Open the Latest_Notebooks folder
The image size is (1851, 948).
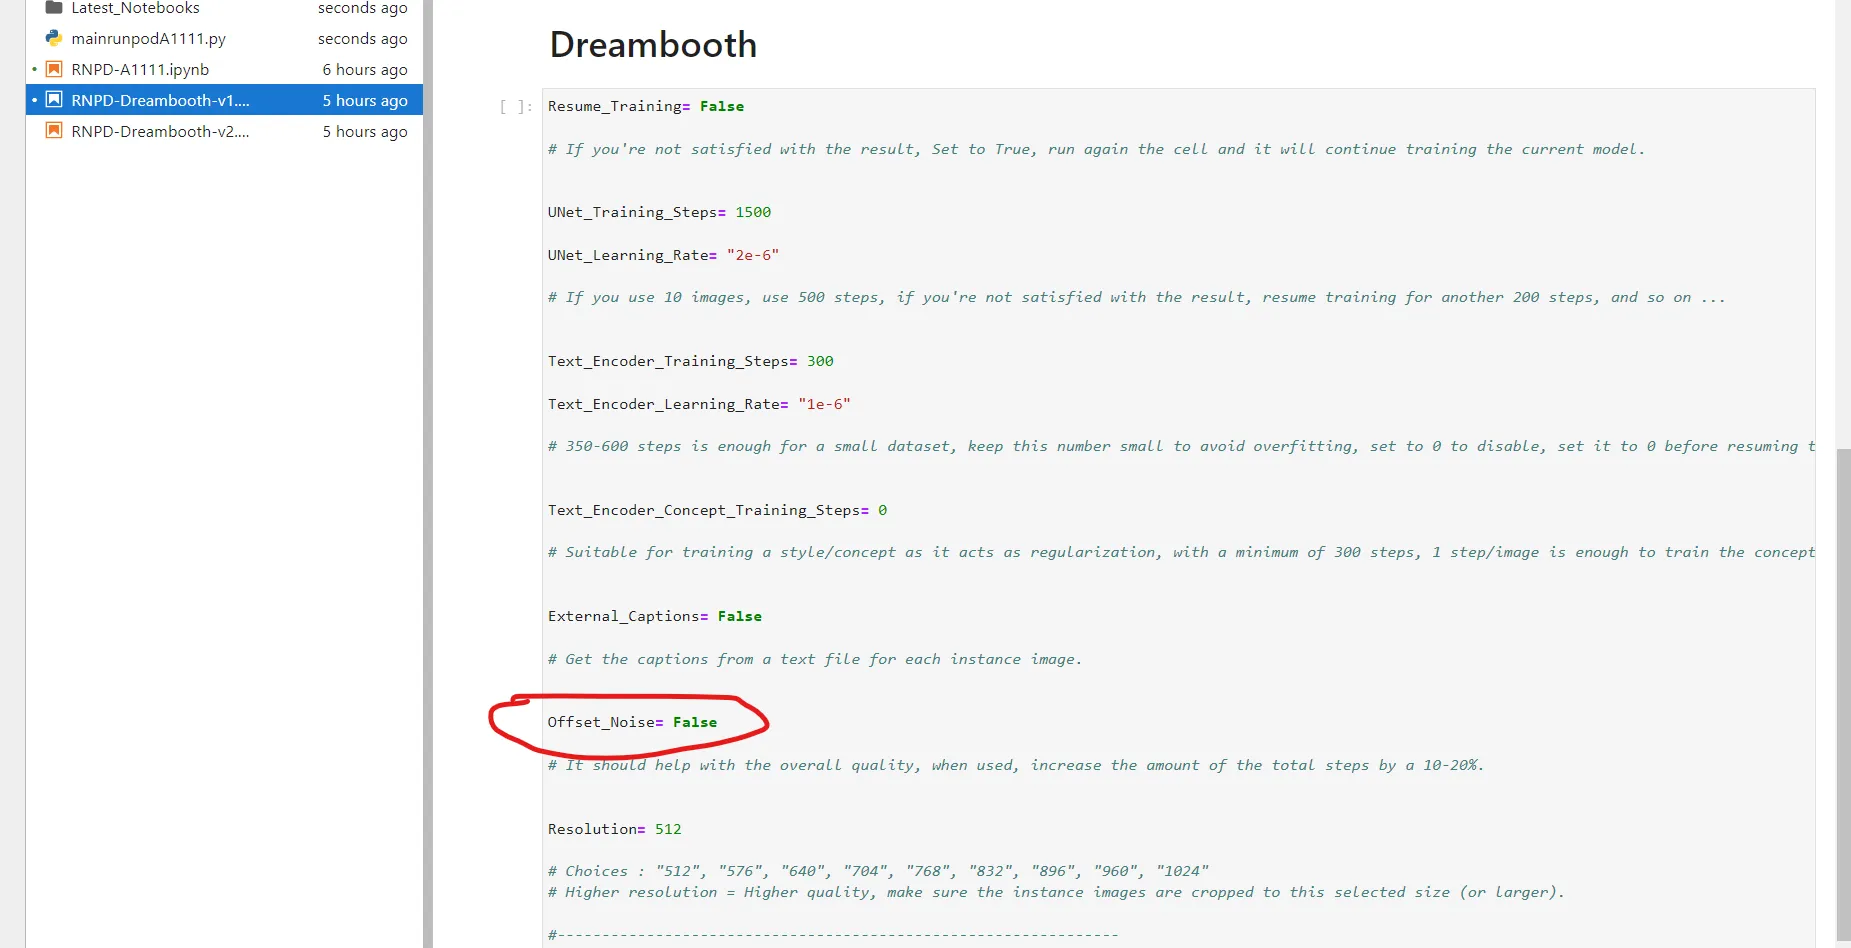pos(135,8)
